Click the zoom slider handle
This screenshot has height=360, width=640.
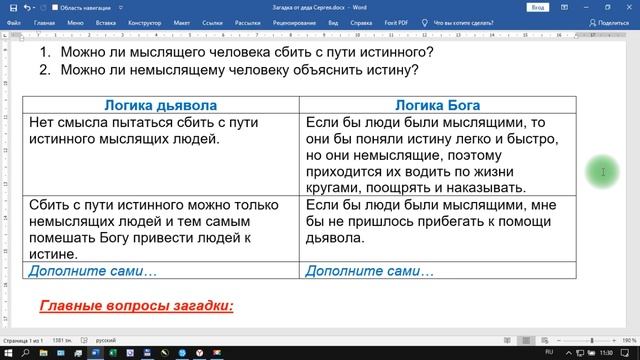click(x=592, y=340)
